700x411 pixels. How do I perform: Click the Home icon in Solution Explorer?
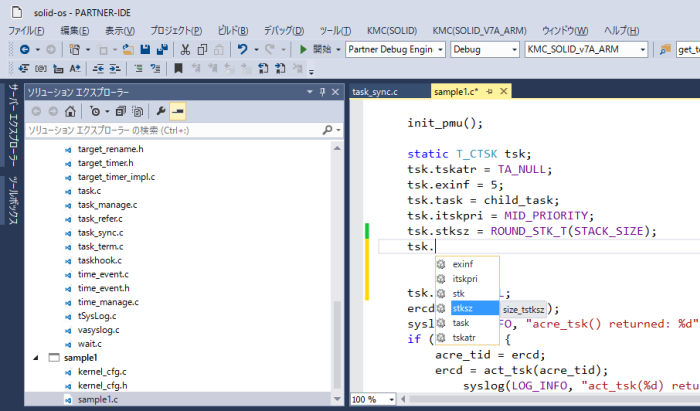pos(70,111)
